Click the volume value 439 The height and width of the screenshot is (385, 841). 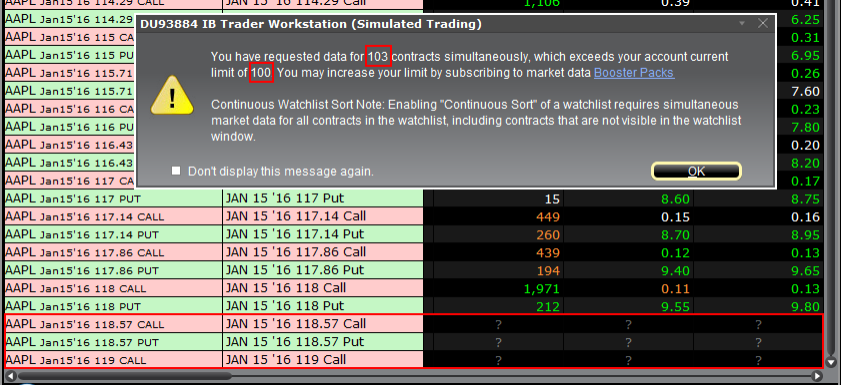(x=548, y=253)
